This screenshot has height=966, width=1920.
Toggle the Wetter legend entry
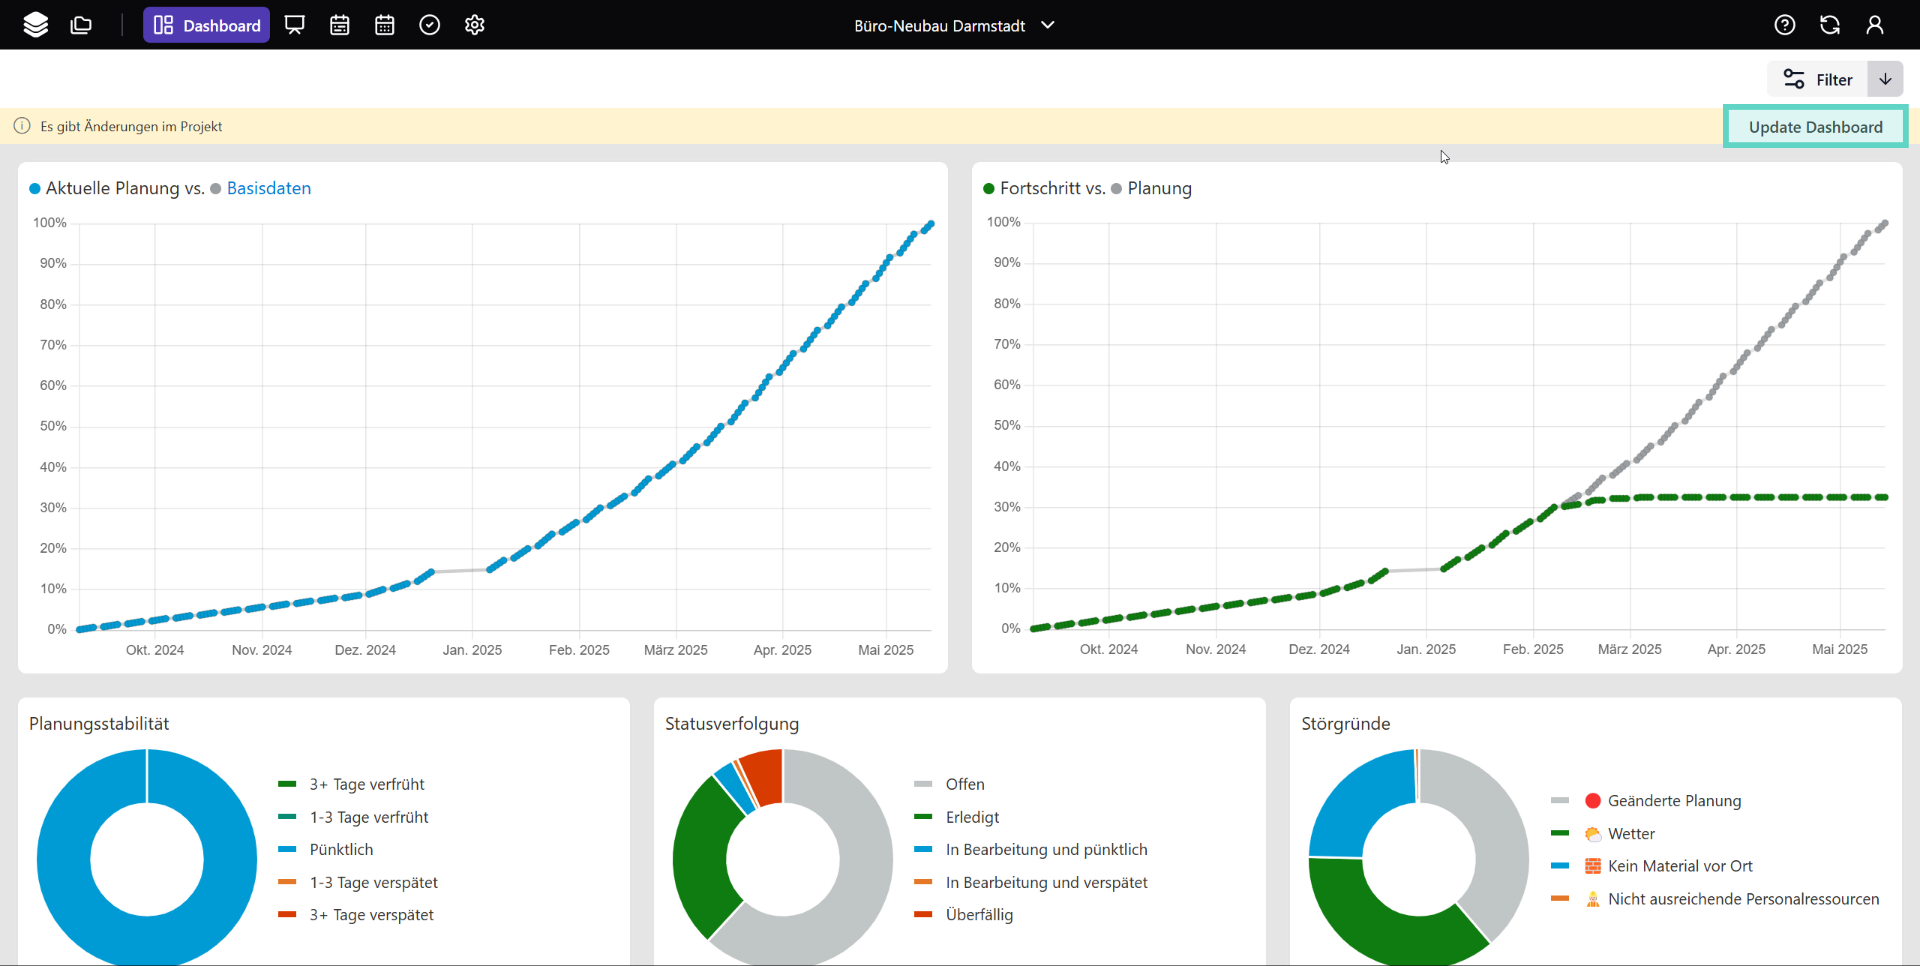click(x=1631, y=833)
